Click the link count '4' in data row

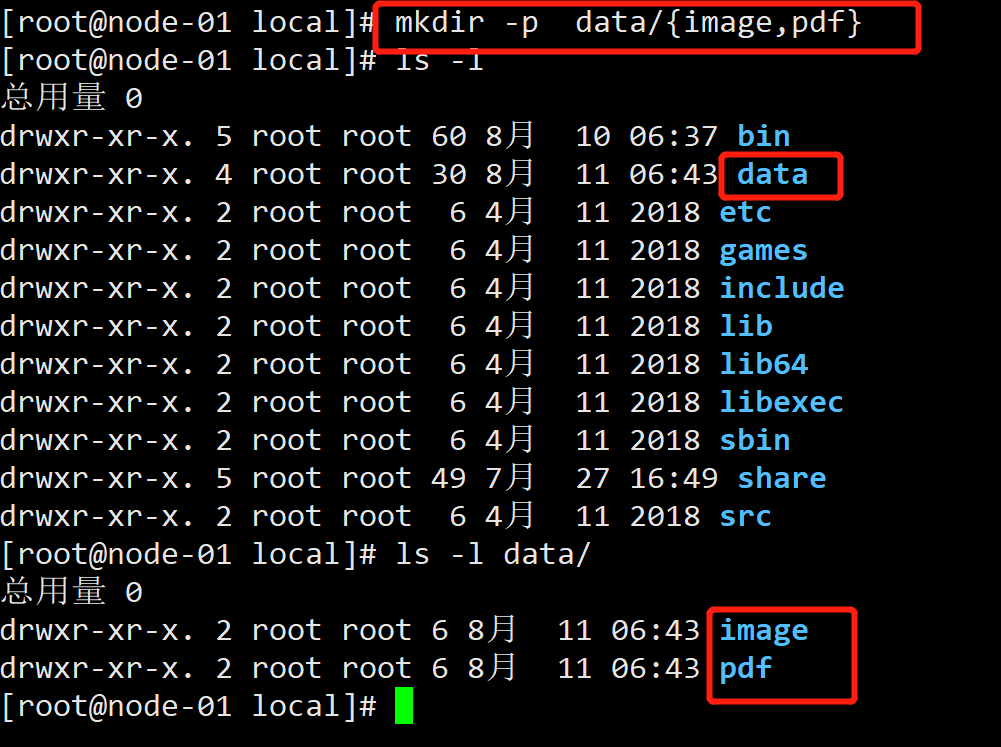(x=223, y=174)
